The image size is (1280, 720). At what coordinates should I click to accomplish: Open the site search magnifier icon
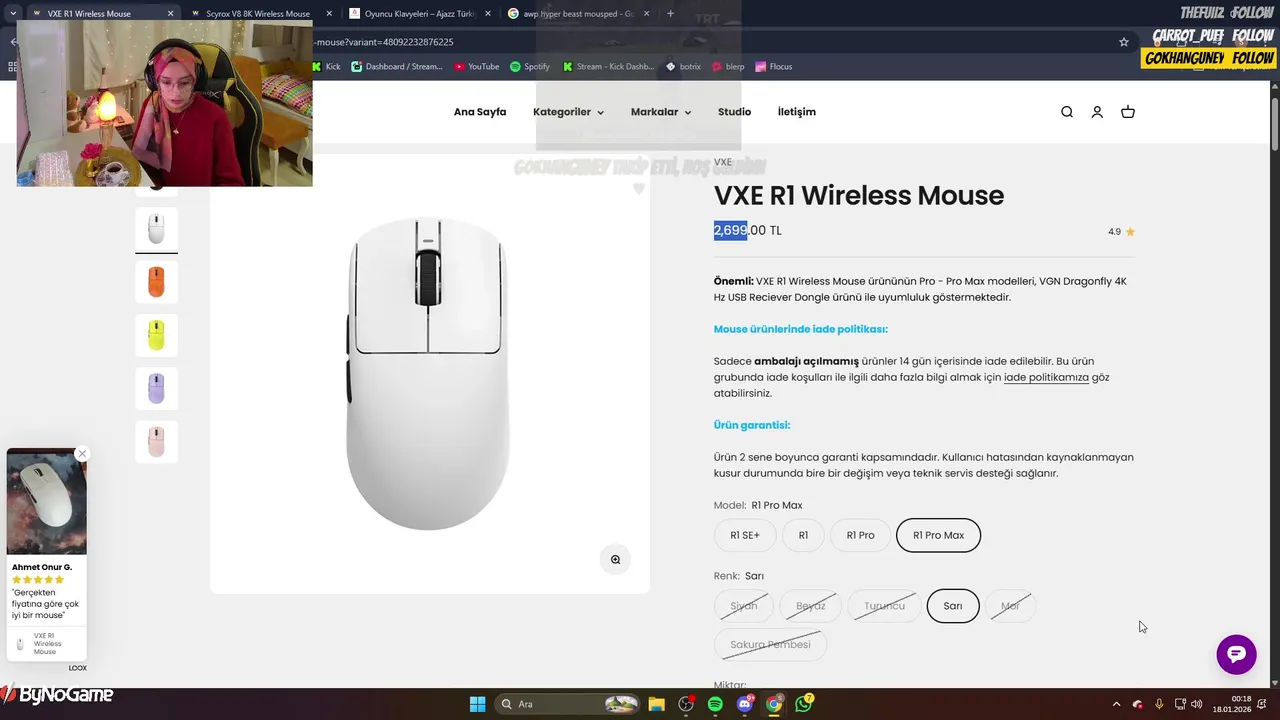click(1067, 112)
